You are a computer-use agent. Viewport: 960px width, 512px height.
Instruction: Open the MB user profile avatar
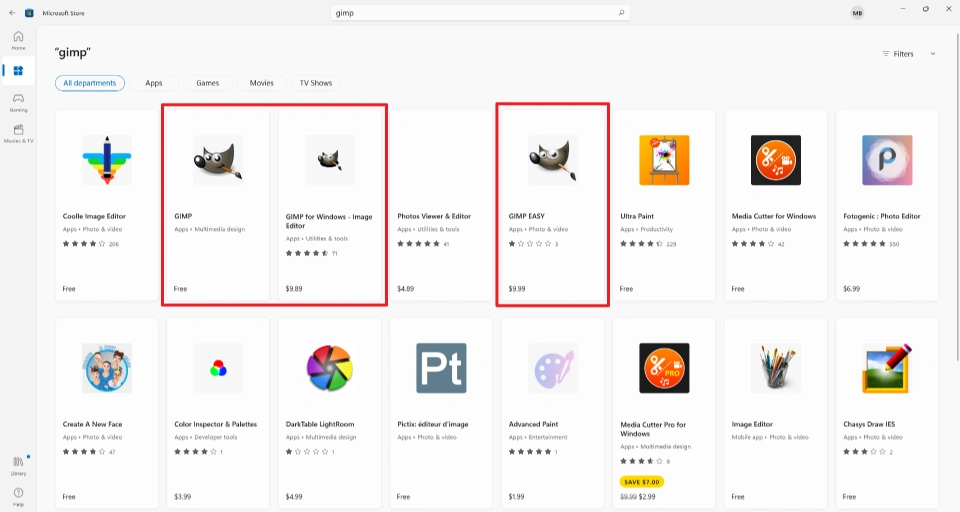click(x=857, y=13)
